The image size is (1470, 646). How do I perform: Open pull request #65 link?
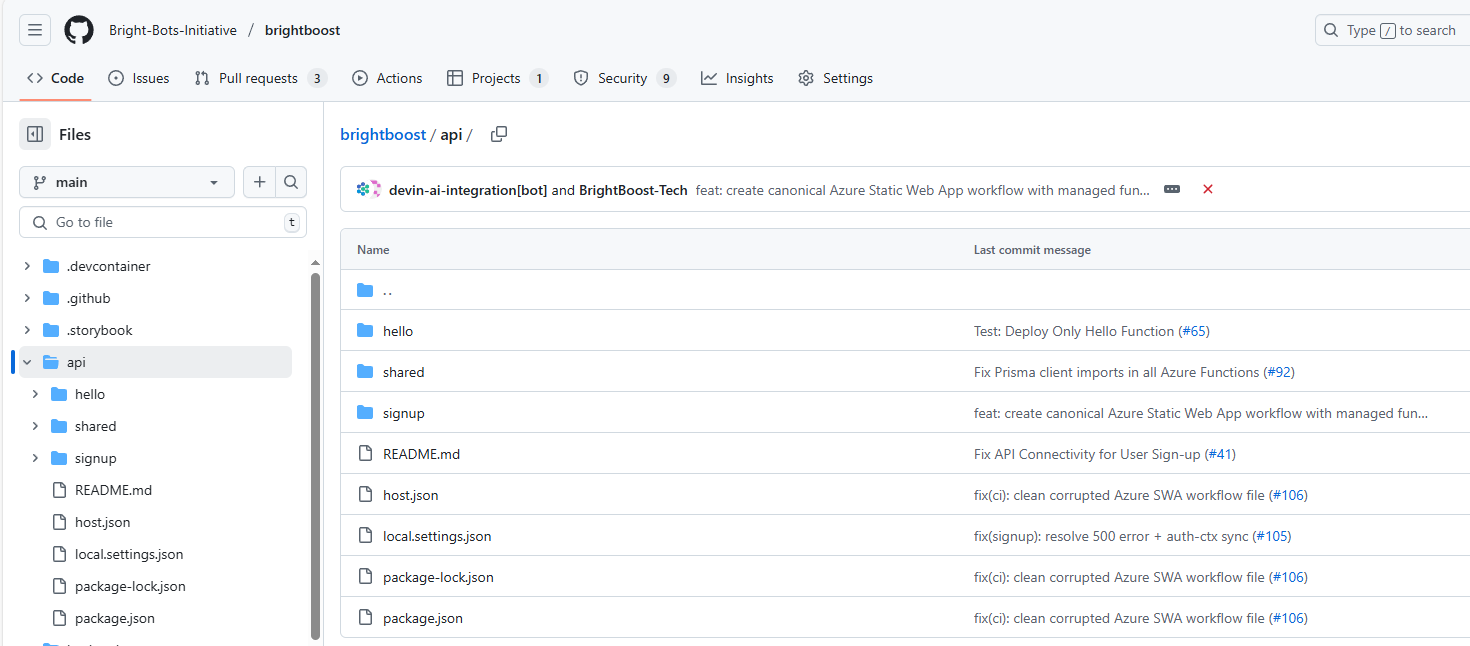(x=1194, y=331)
